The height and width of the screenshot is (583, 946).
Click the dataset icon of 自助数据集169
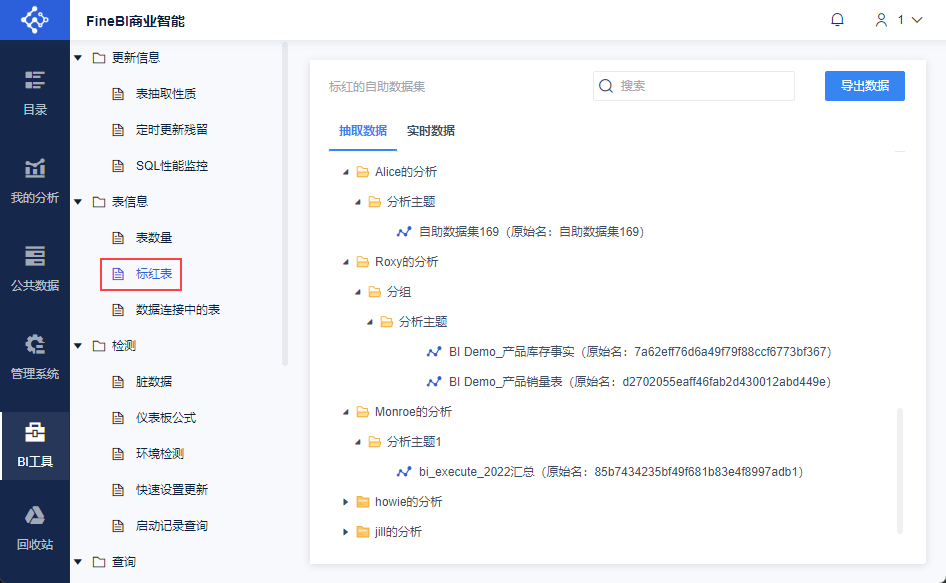point(404,232)
